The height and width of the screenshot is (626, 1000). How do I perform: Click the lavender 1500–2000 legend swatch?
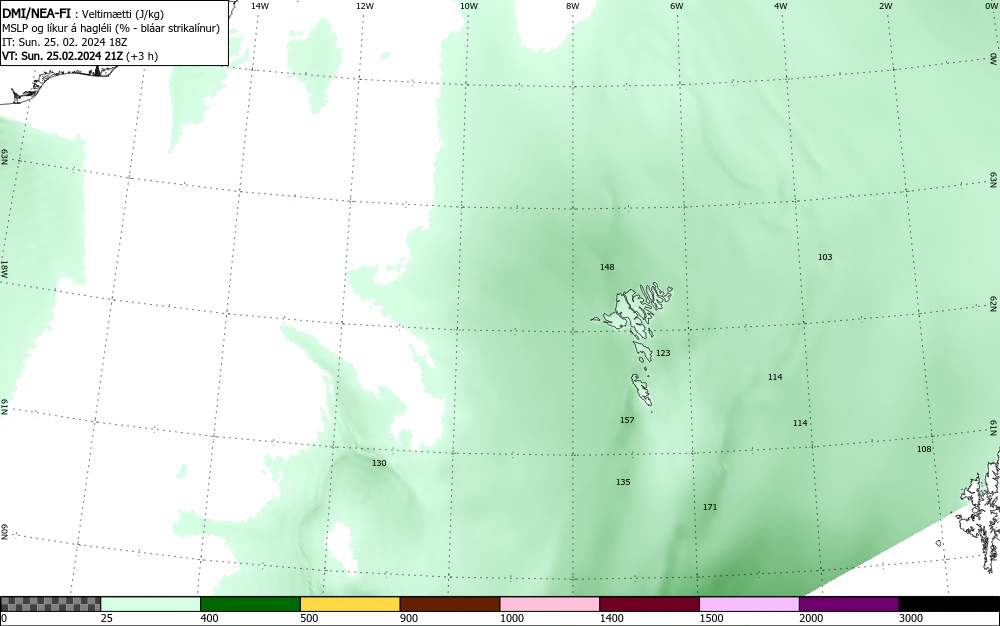point(749,604)
